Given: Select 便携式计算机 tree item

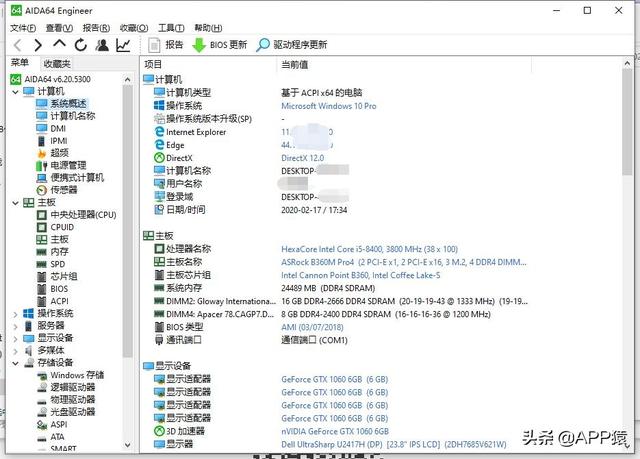Looking at the screenshot, I should coord(70,178).
